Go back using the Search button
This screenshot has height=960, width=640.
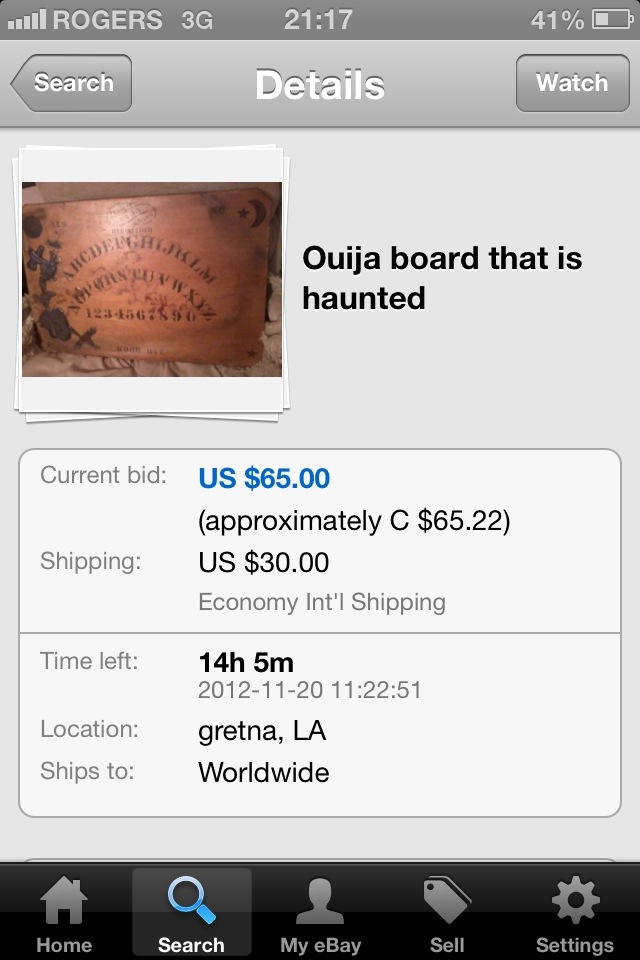72,83
